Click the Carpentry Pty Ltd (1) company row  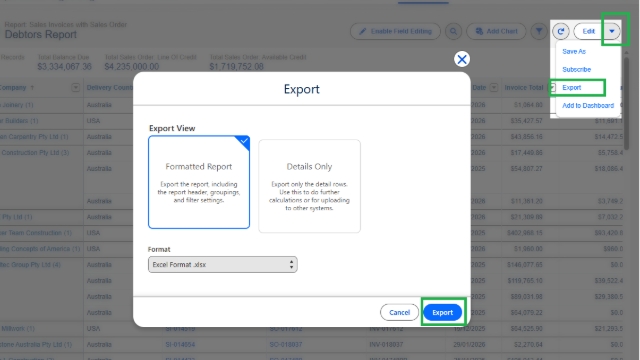[x=34, y=137]
